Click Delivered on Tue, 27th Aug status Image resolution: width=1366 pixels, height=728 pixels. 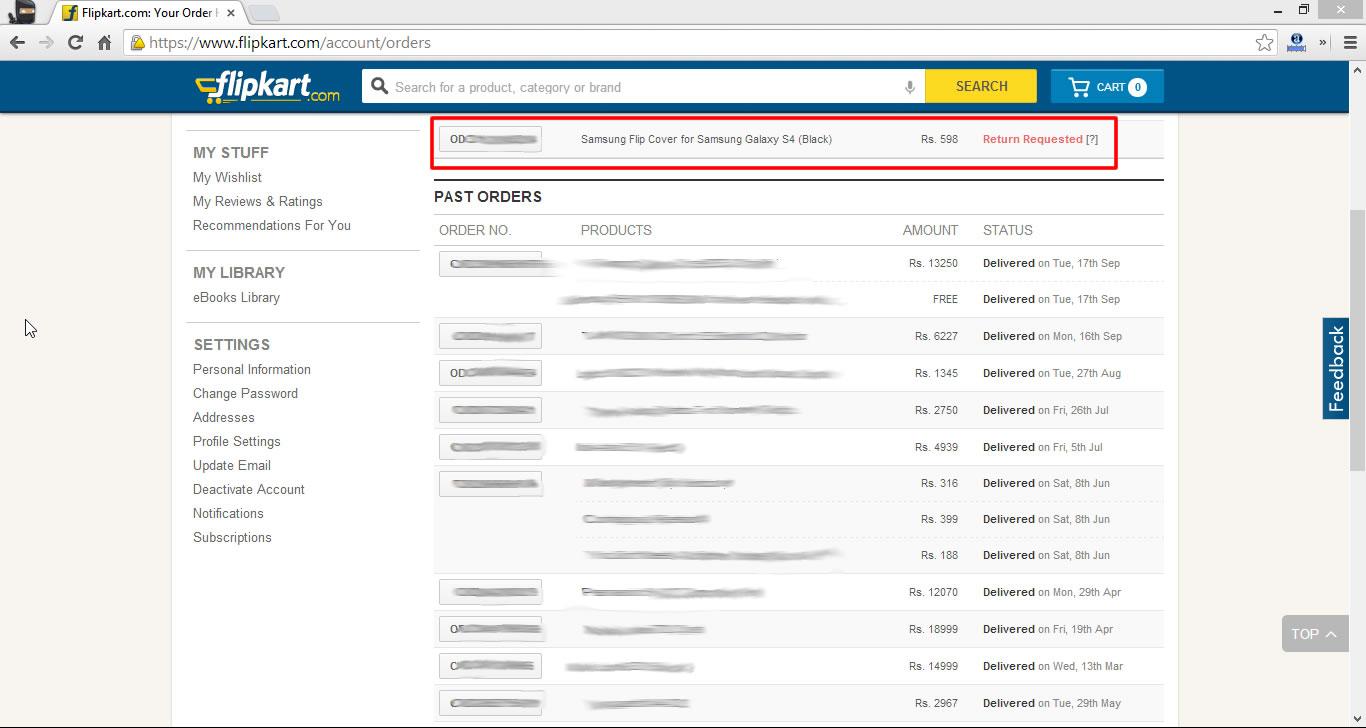coord(1052,373)
